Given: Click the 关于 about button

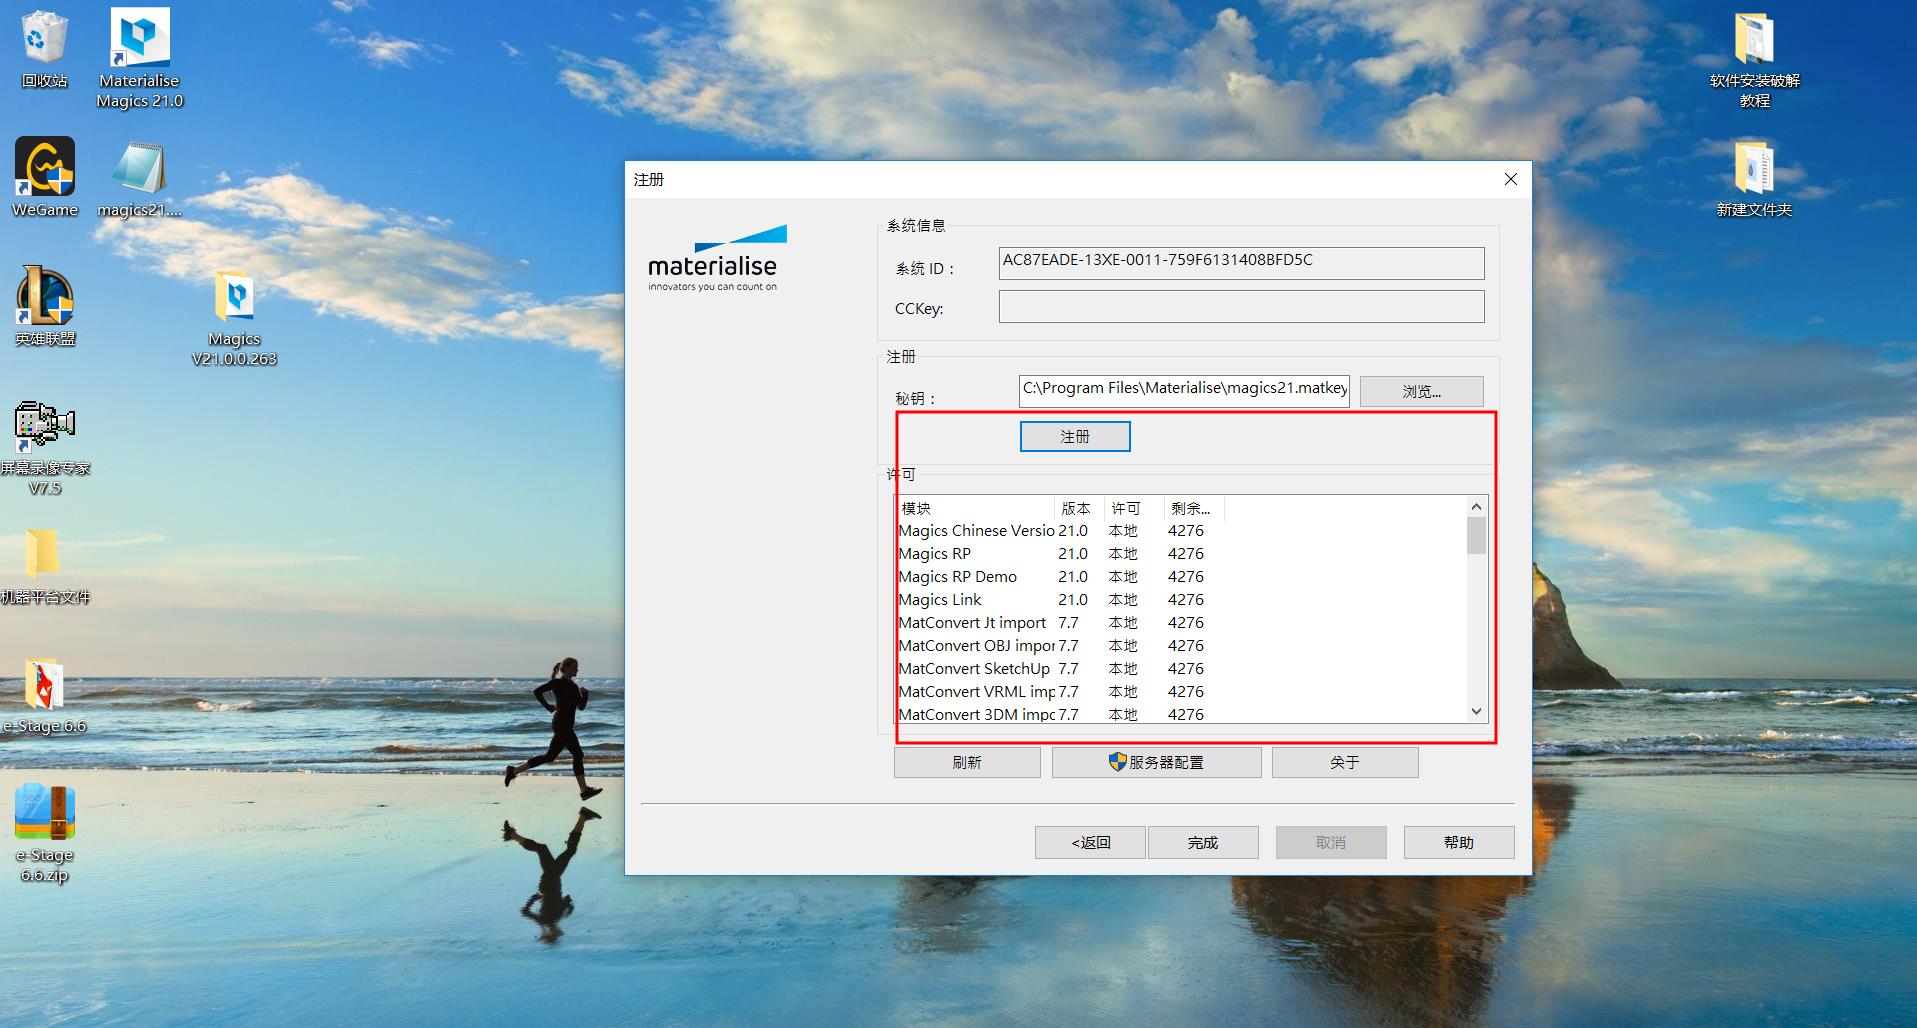Looking at the screenshot, I should click(x=1345, y=762).
